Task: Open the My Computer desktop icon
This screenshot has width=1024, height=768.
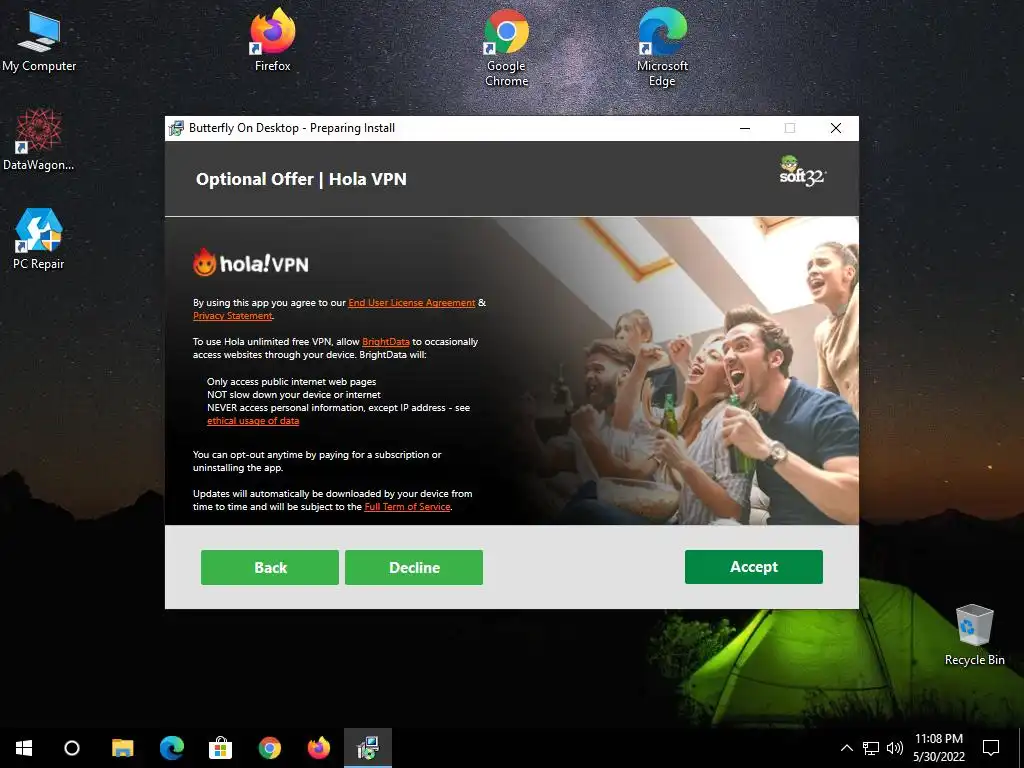Action: 39,41
